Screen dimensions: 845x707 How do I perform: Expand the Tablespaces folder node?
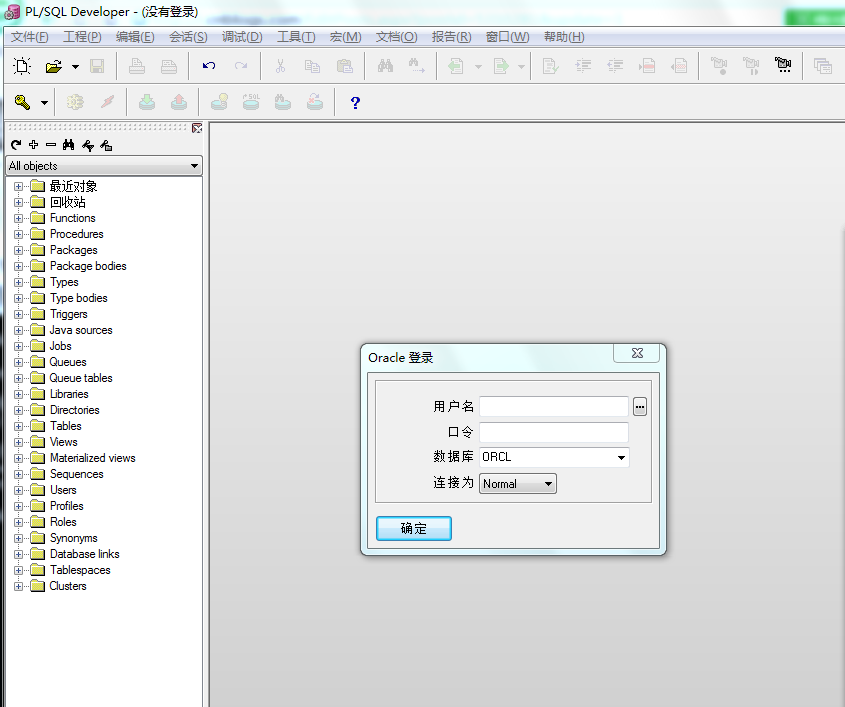pyautogui.click(x=18, y=570)
